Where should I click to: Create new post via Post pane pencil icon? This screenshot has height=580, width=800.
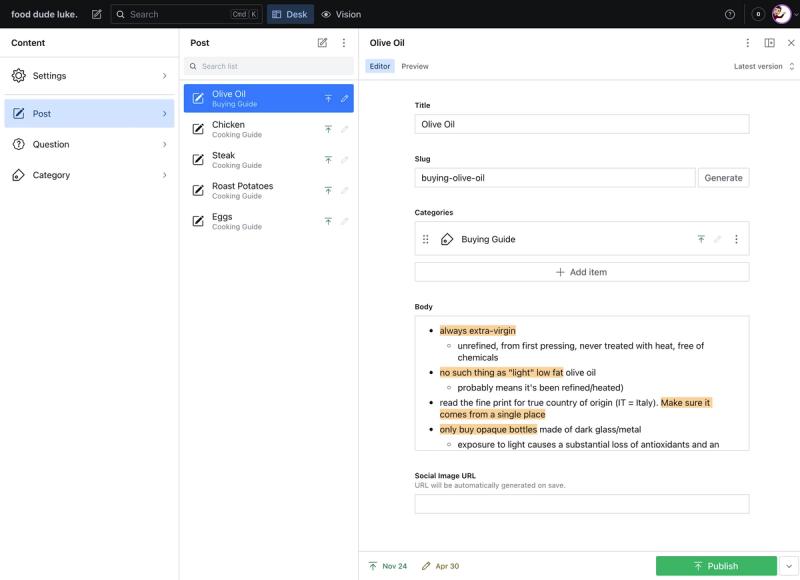point(322,43)
